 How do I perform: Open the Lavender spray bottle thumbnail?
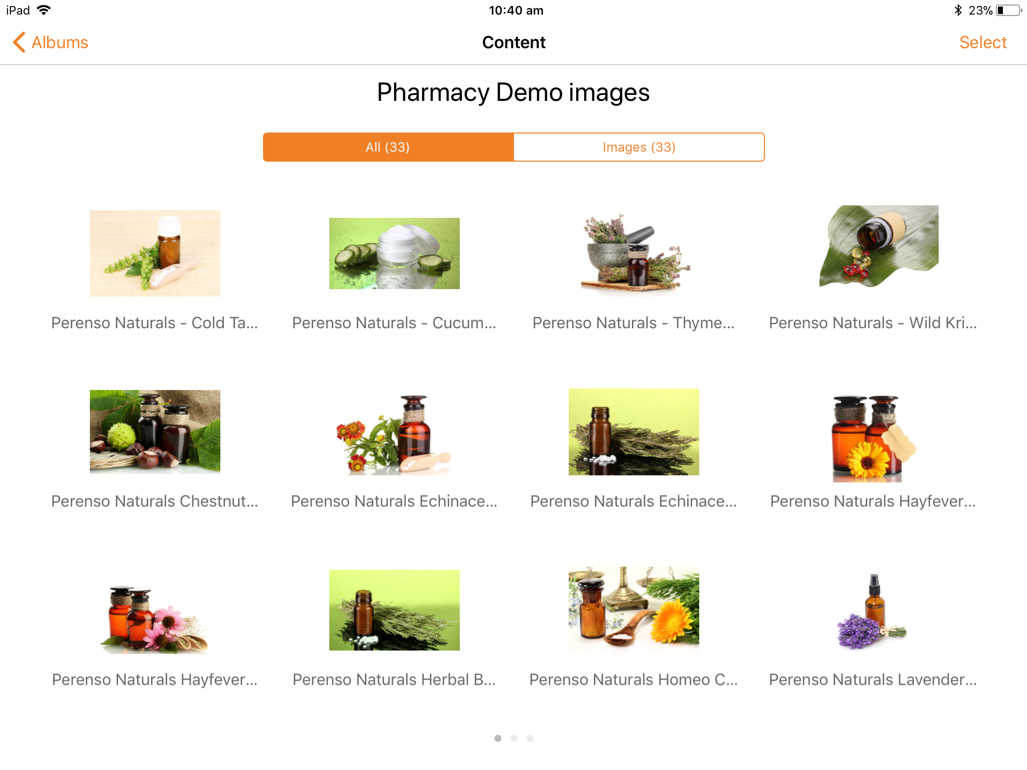[x=872, y=612]
